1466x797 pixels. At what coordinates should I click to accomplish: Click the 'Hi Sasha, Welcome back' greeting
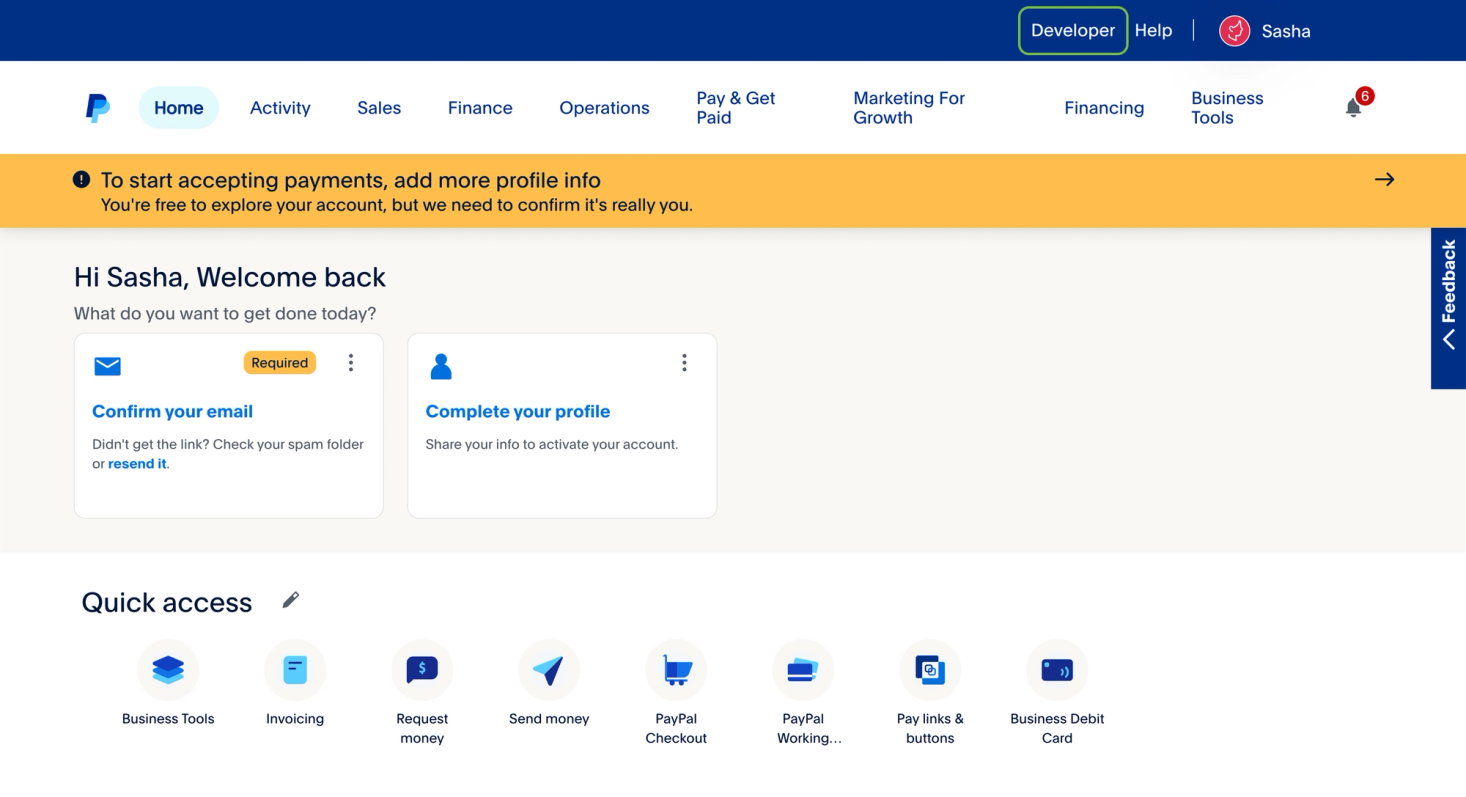[230, 277]
